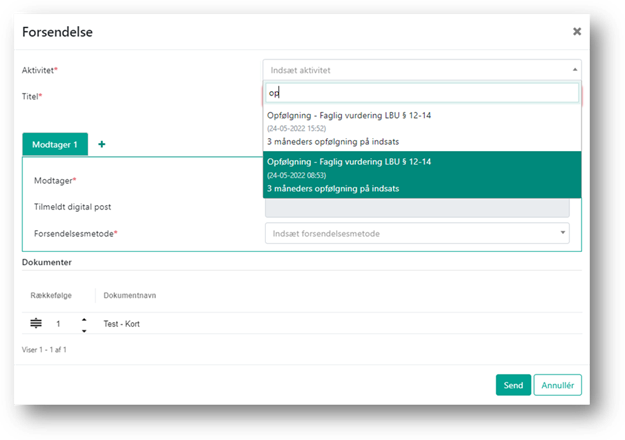This screenshot has width=625, height=440.
Task: Close the Forsendelse dialog with X
Action: pyautogui.click(x=576, y=31)
